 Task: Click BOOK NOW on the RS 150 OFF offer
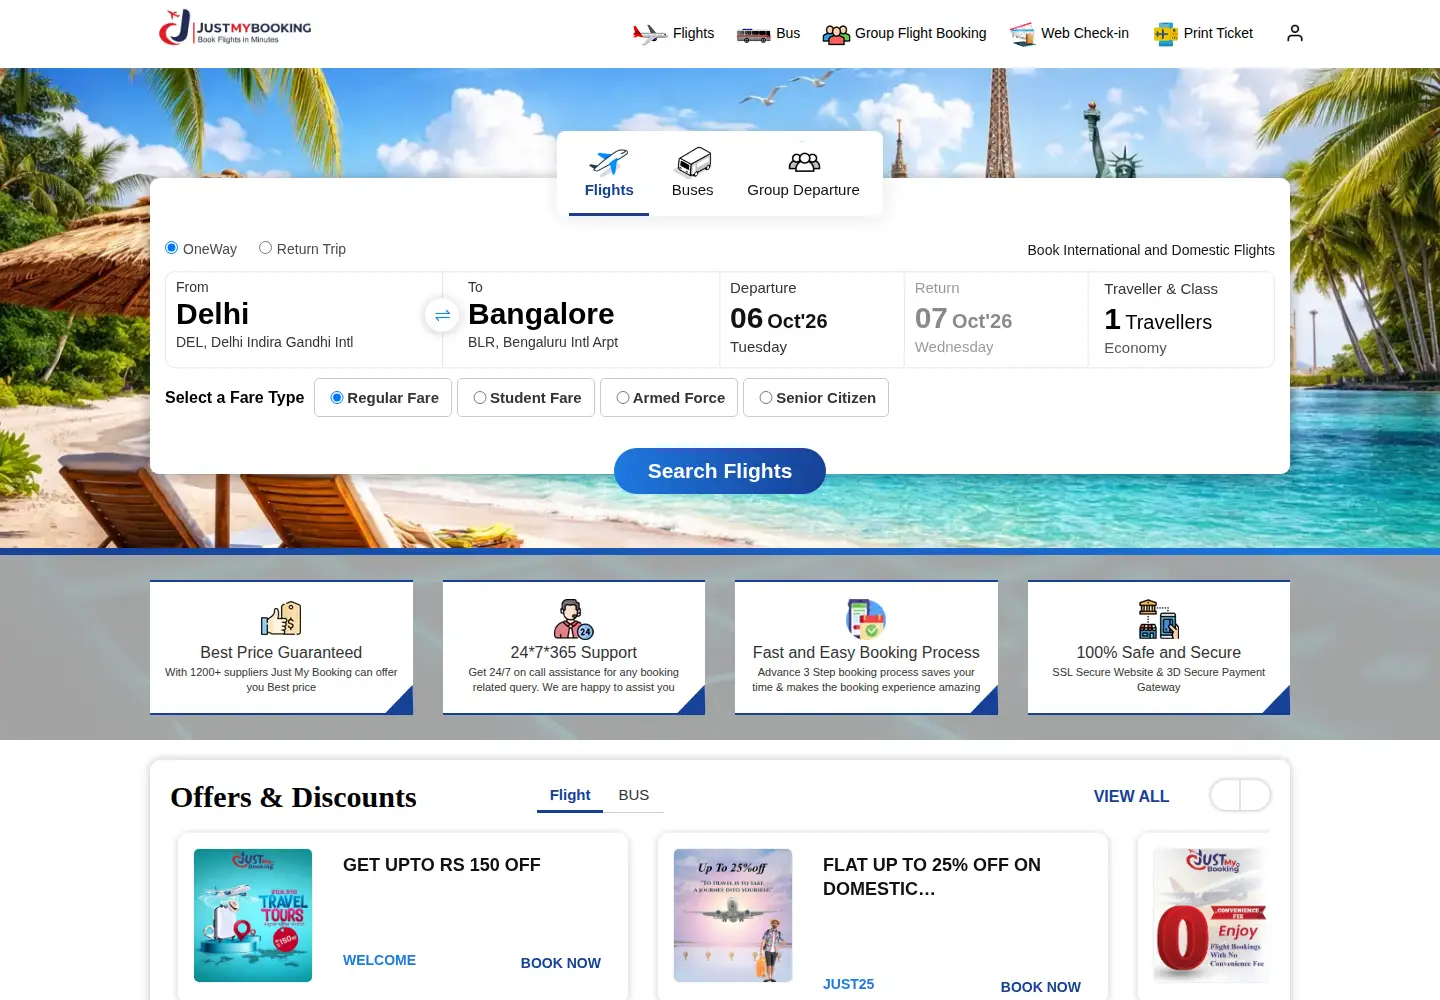561,963
